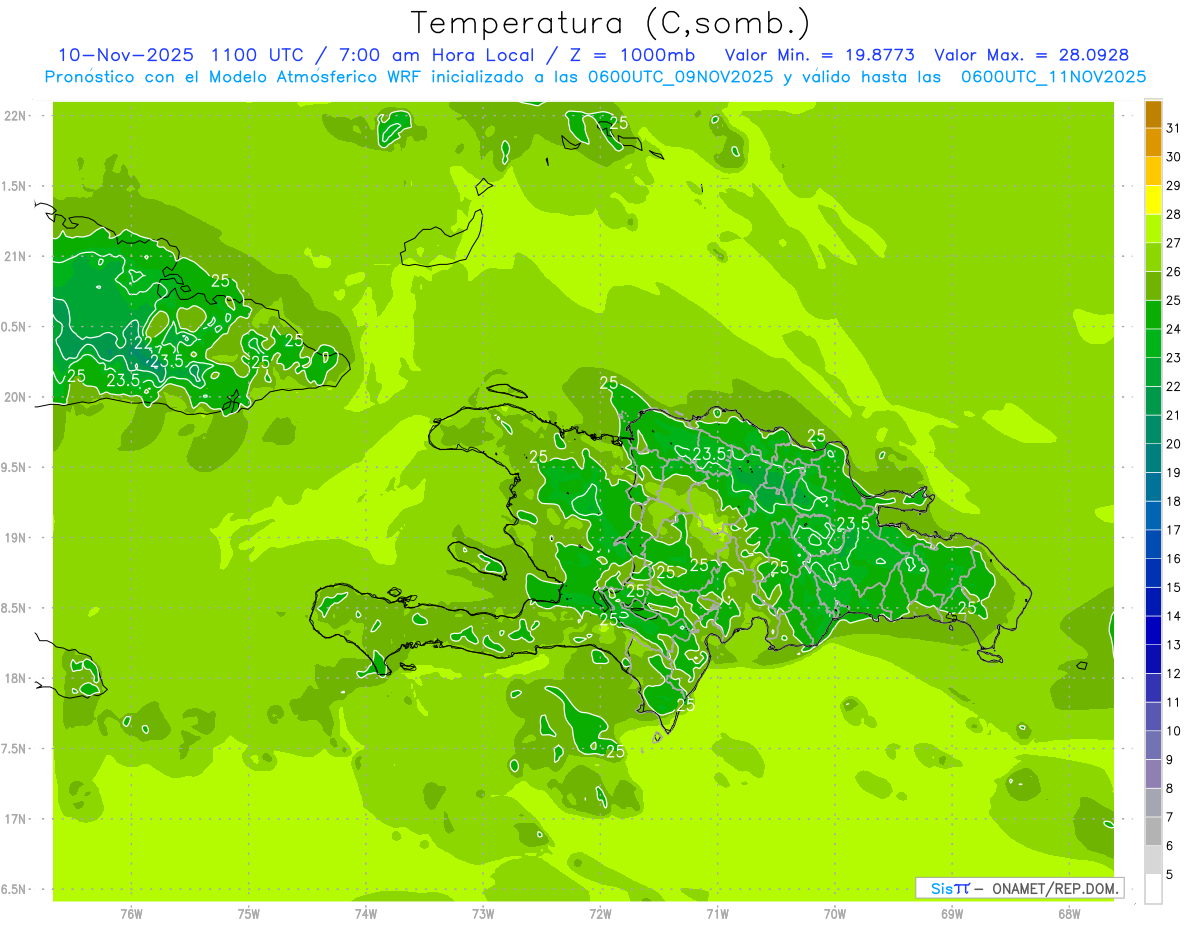Pick the dark blue swatch between 13 and 14

(1153, 630)
